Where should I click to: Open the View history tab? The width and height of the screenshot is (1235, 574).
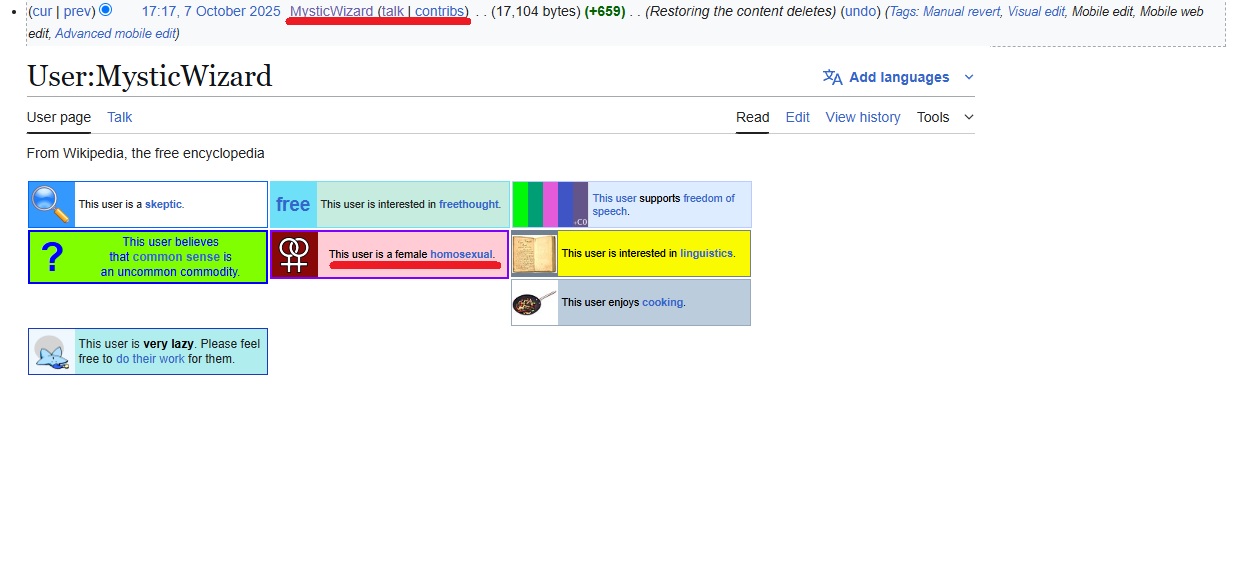863,117
